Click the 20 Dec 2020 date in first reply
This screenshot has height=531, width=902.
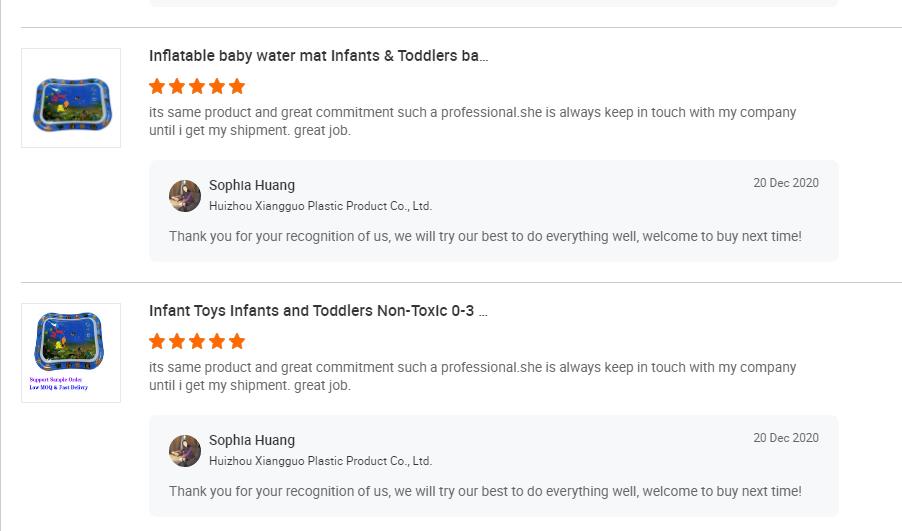pos(786,183)
